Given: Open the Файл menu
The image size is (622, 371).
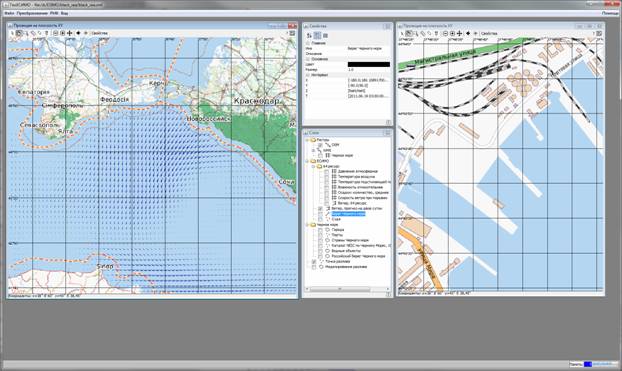Looking at the screenshot, I should (10, 13).
